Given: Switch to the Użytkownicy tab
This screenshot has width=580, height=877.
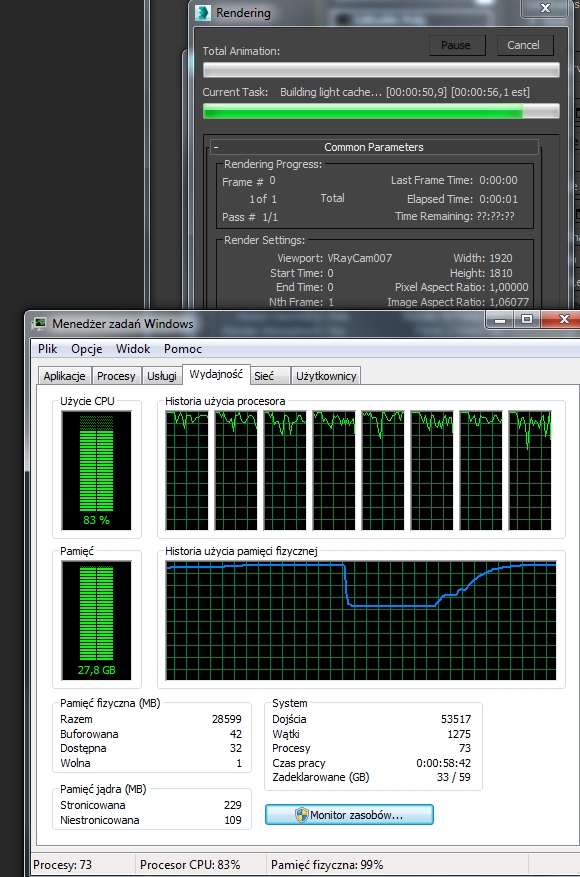Looking at the screenshot, I should click(326, 376).
